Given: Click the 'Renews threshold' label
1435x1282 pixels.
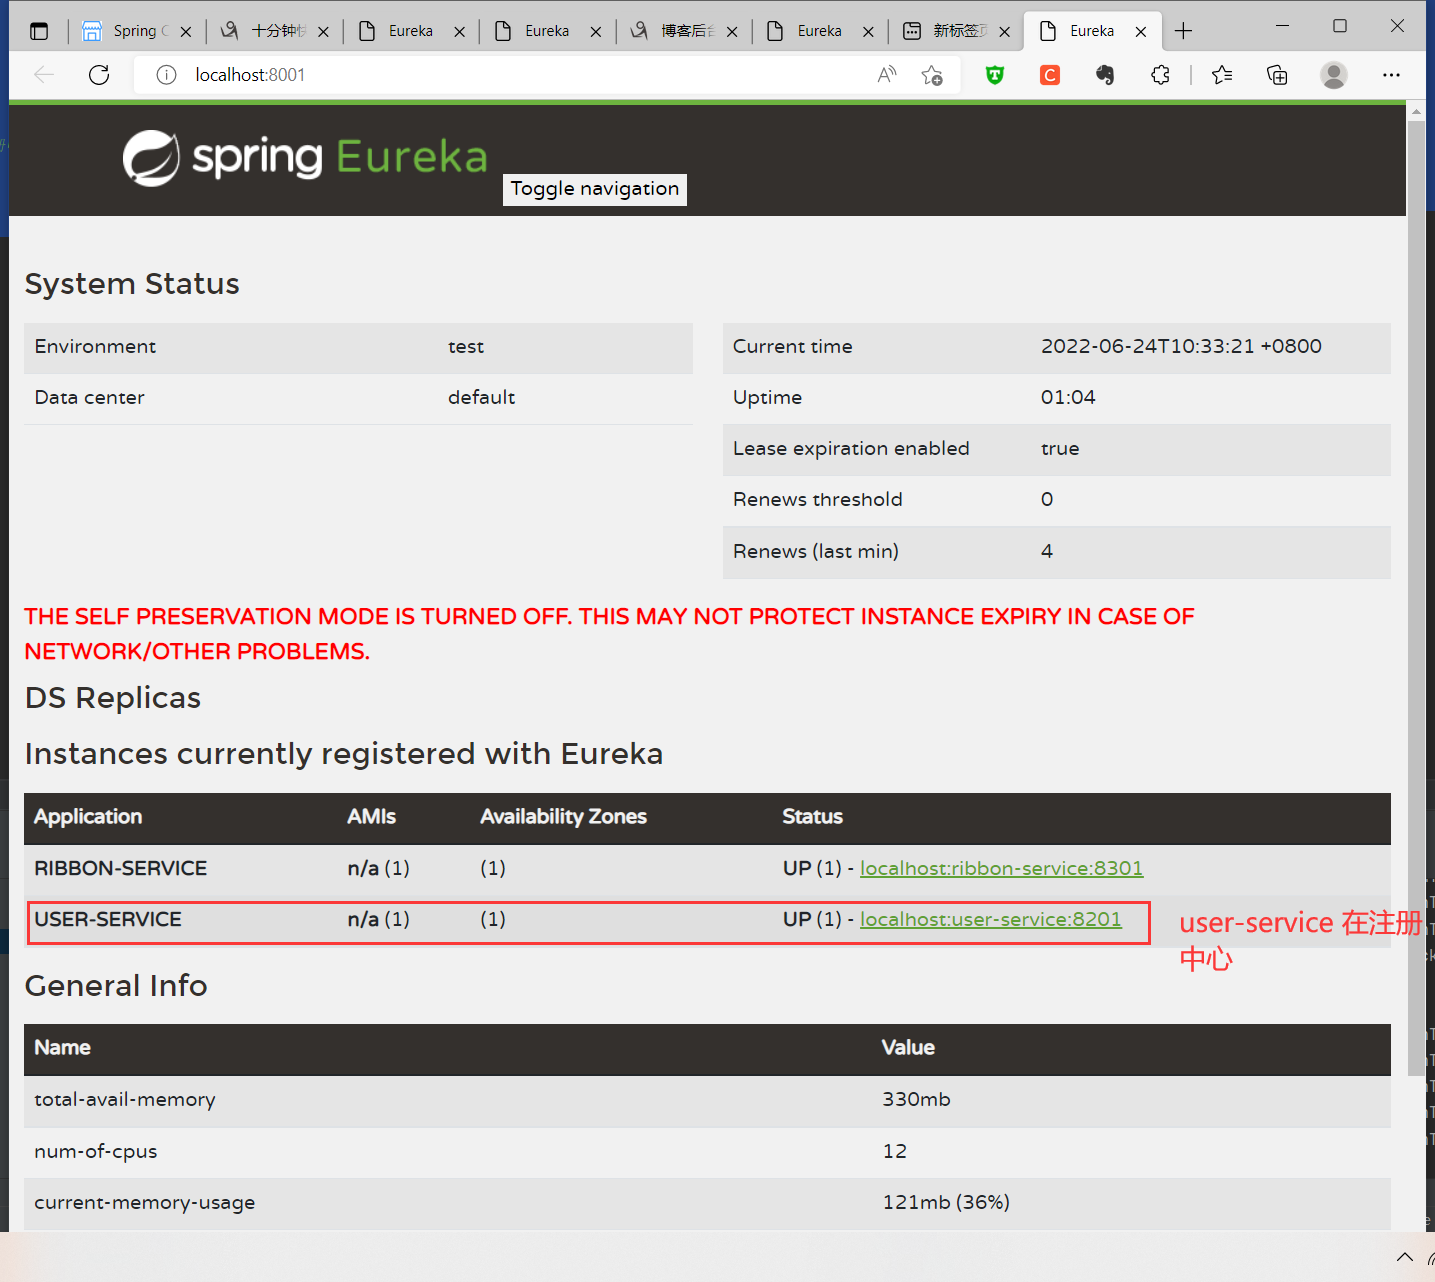Looking at the screenshot, I should 818,499.
